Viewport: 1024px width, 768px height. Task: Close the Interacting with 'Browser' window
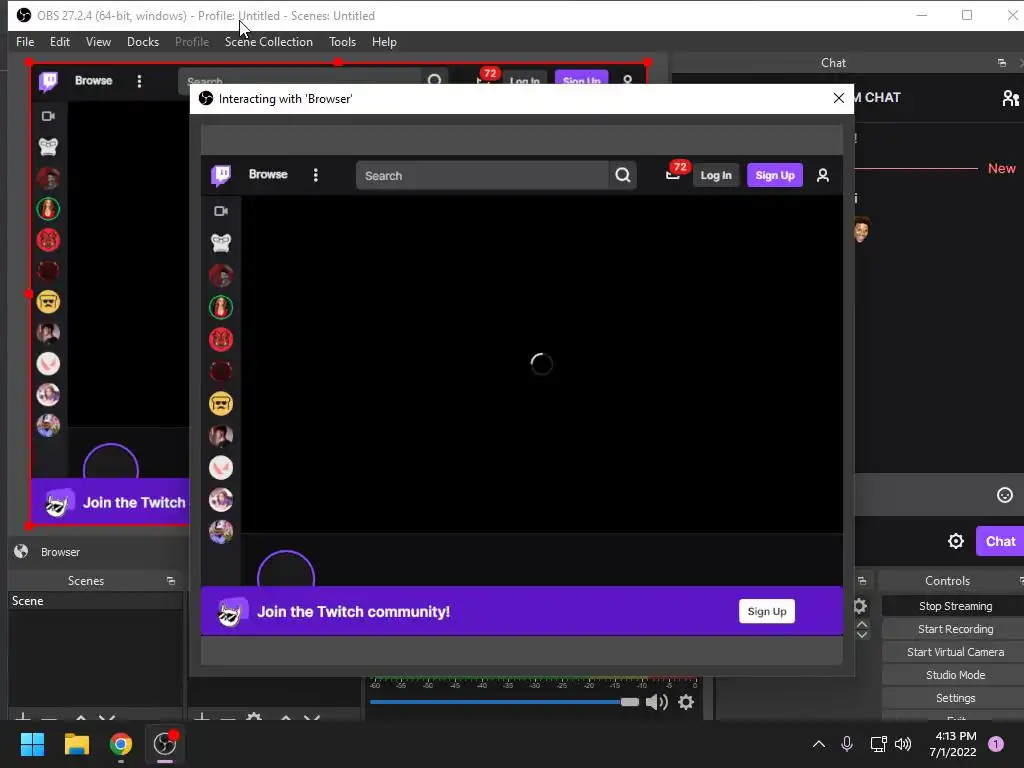pos(839,98)
